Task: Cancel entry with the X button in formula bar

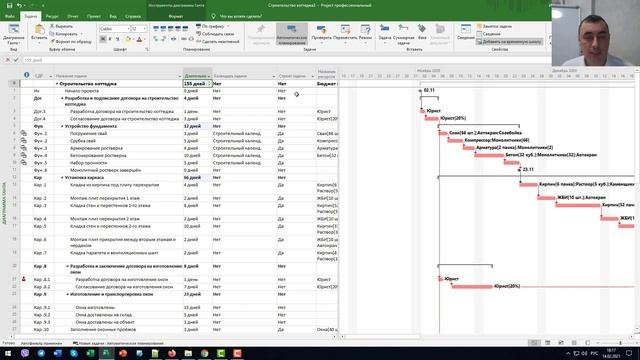Action: pyautogui.click(x=7, y=60)
